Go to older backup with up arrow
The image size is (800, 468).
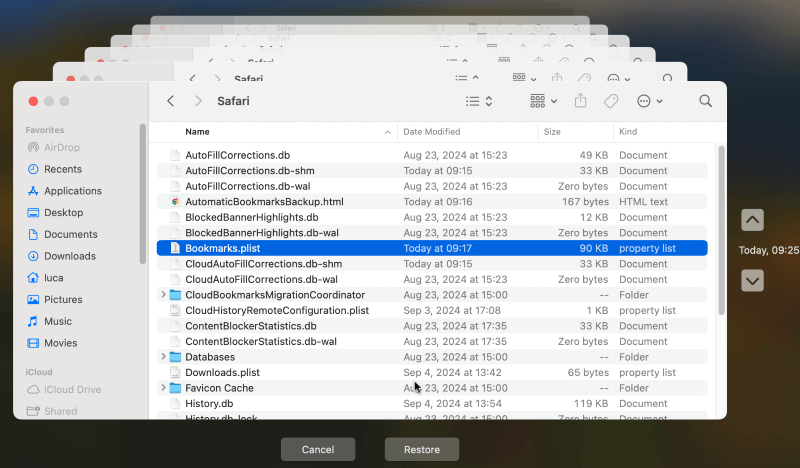point(753,220)
